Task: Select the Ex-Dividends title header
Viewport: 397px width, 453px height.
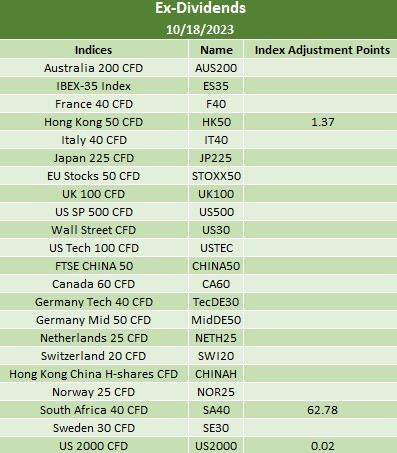Action: pos(200,8)
